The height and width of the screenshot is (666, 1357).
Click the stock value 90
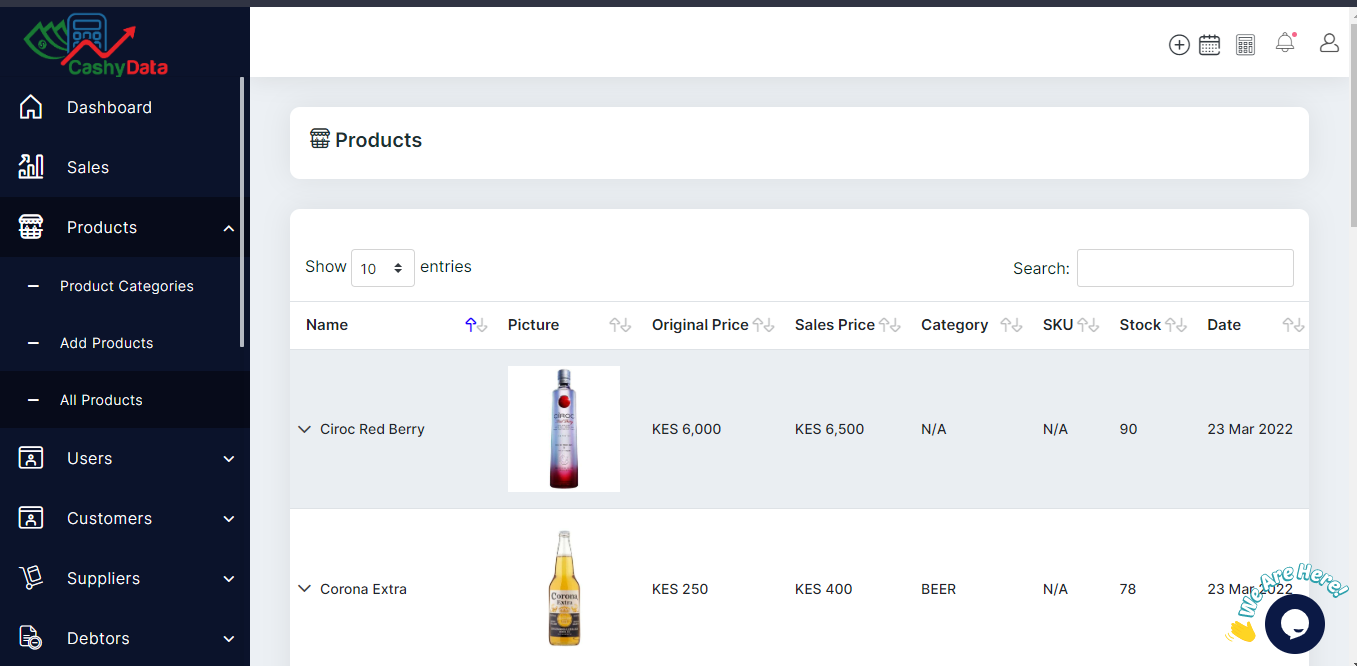(1128, 429)
